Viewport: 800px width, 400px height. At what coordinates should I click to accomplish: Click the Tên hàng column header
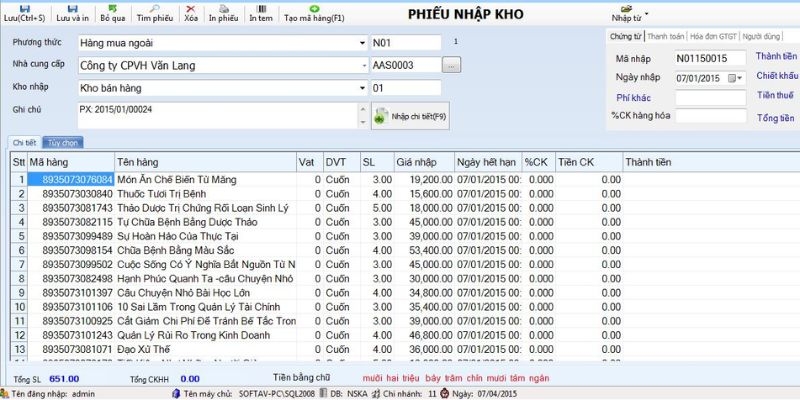[x=206, y=162]
